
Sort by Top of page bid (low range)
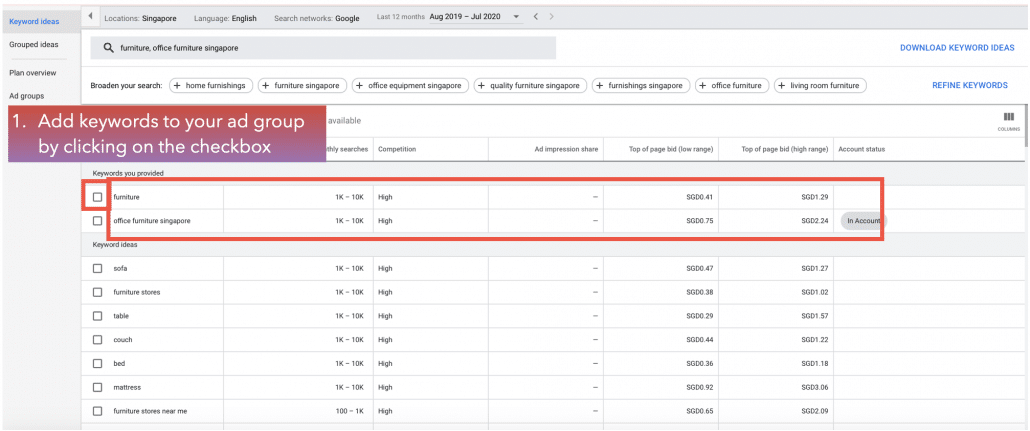point(671,149)
